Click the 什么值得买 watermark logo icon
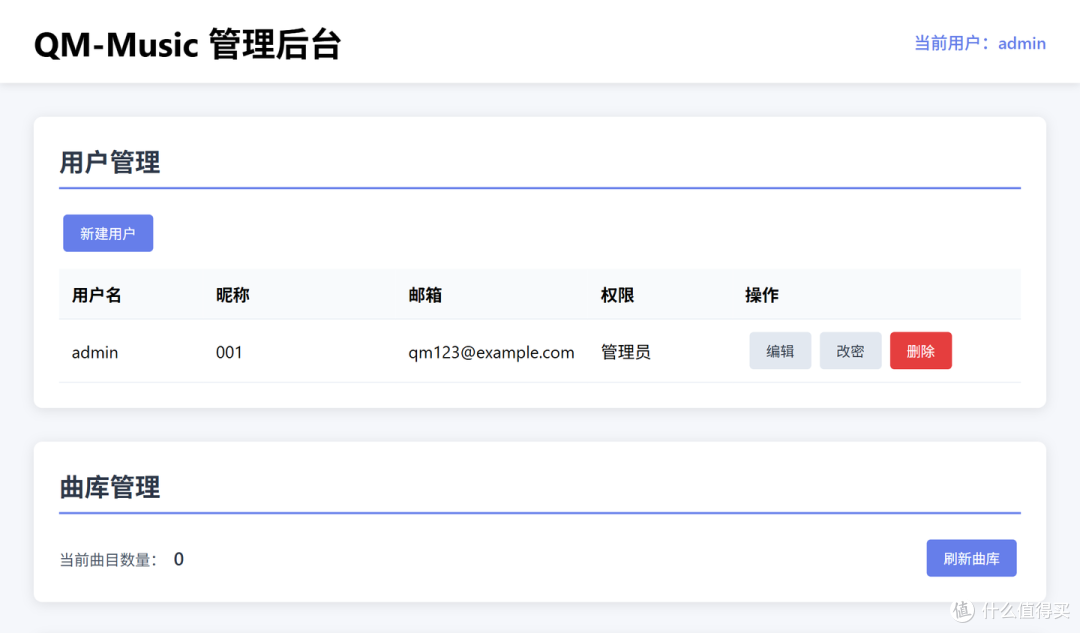The height and width of the screenshot is (633, 1080). [x=963, y=609]
